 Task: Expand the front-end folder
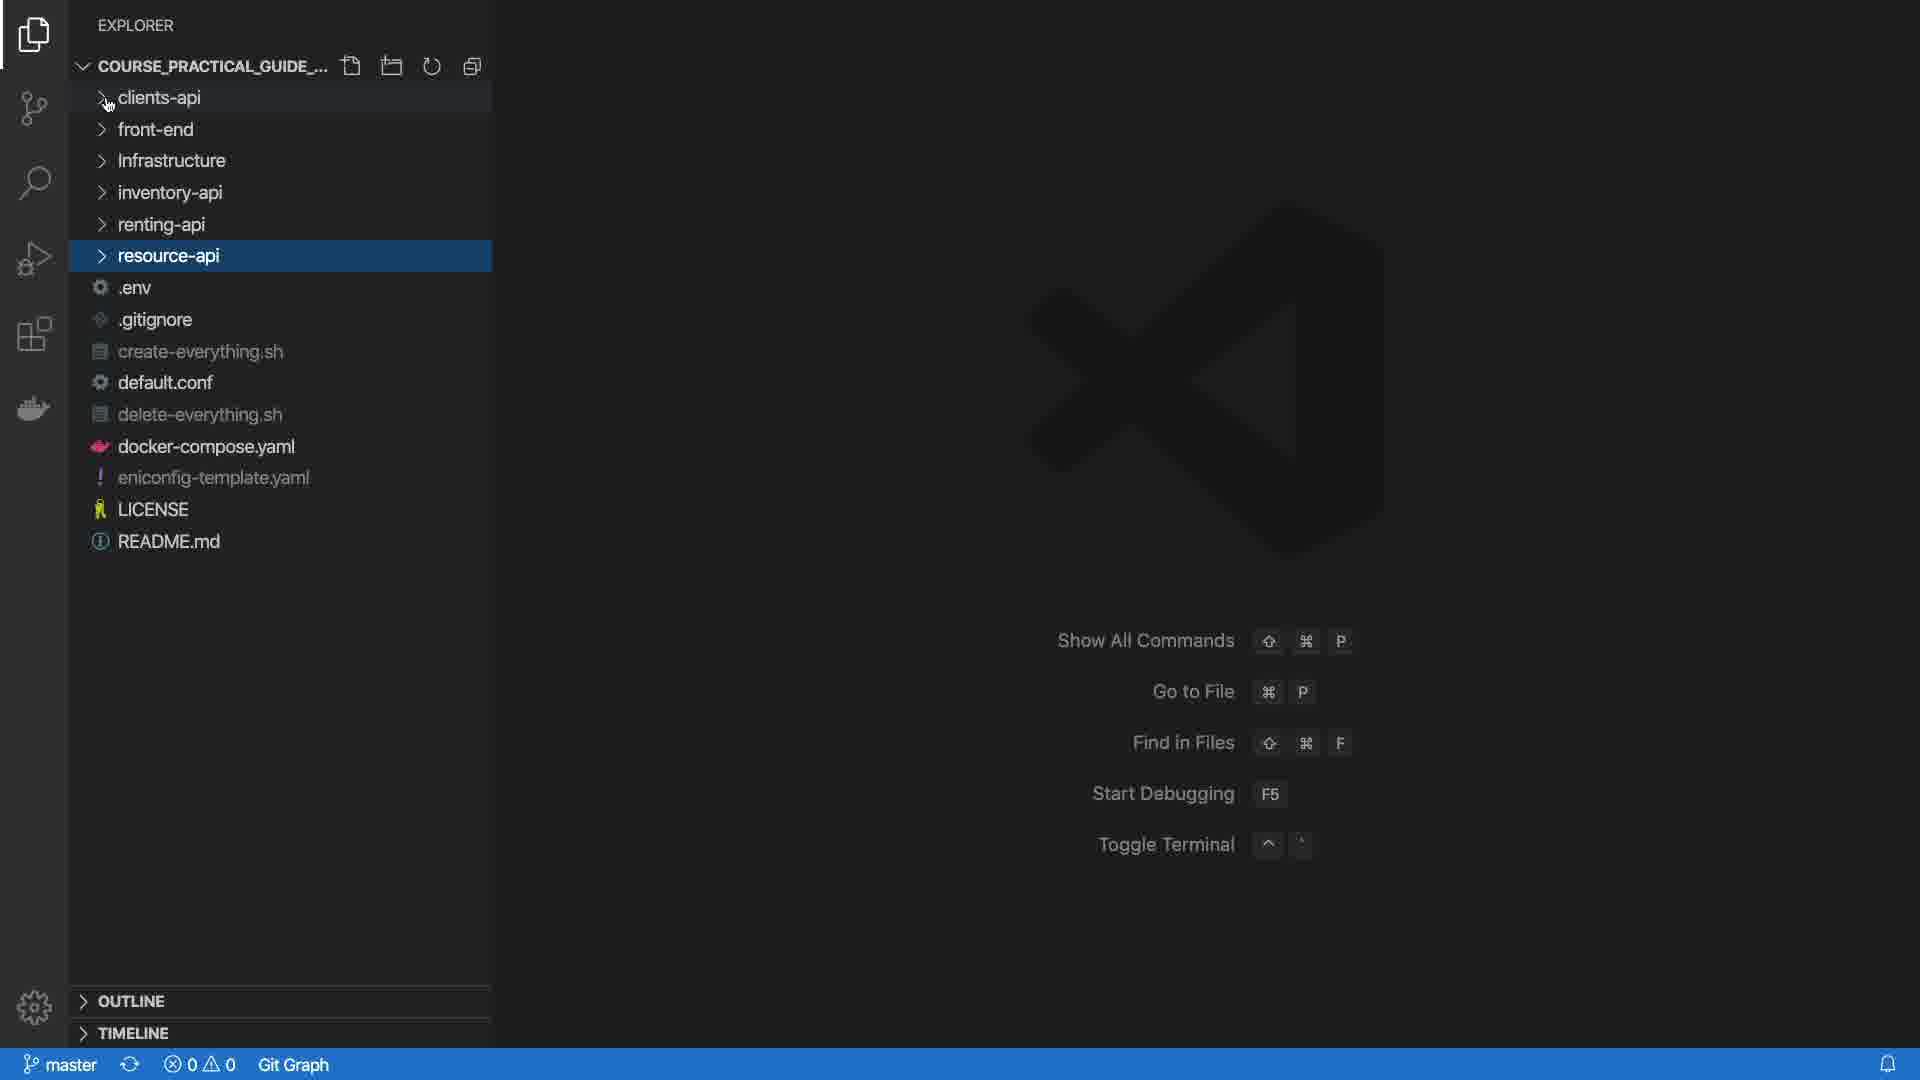[155, 129]
